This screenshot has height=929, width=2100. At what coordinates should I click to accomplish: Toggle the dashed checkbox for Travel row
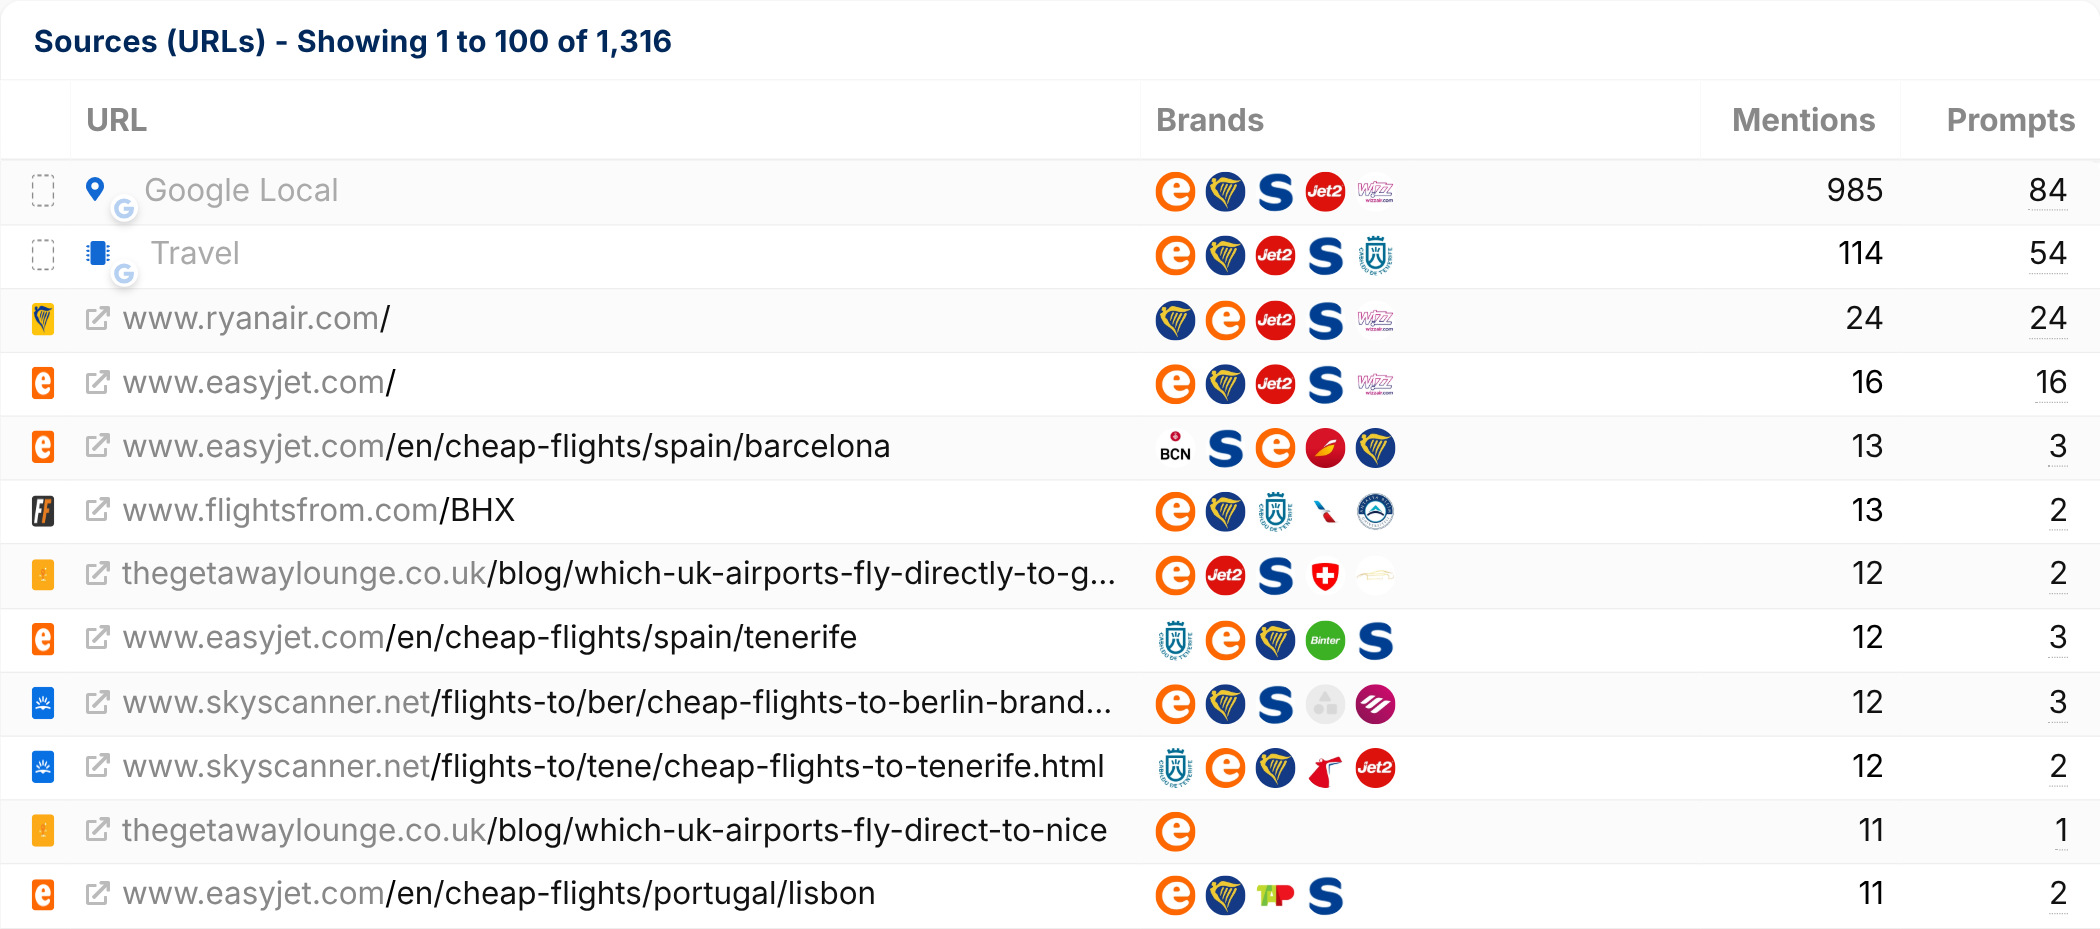(43, 254)
